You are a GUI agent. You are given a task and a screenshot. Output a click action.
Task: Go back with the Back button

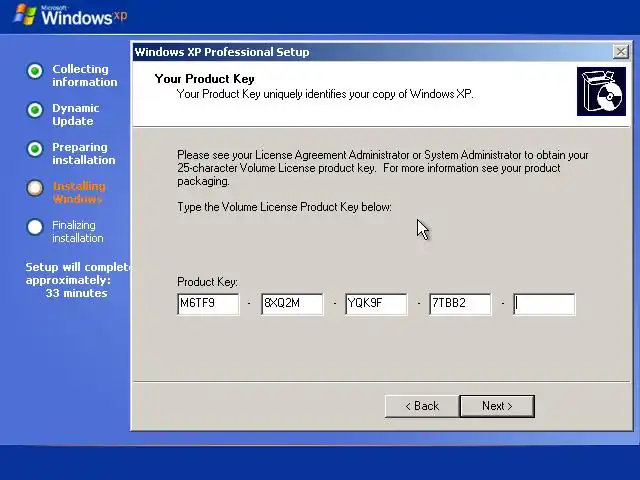coord(422,406)
